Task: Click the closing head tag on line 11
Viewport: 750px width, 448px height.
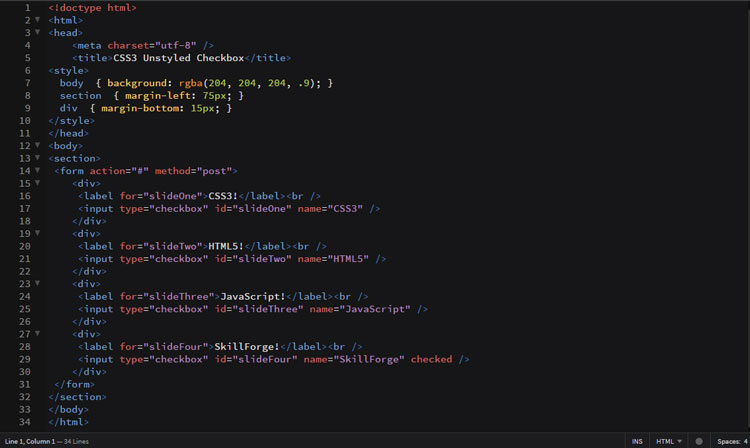Action: coord(68,133)
